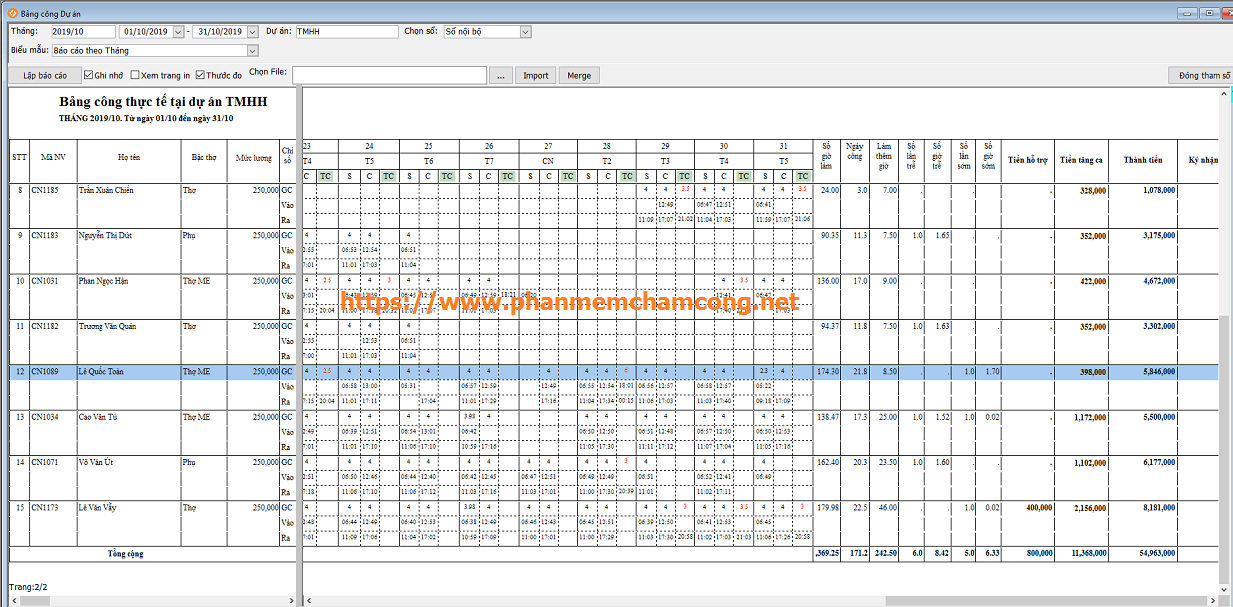Viewport: 1233px width, 607px height.
Task: Select employee name Cao Văn Tú
Action: [99, 417]
